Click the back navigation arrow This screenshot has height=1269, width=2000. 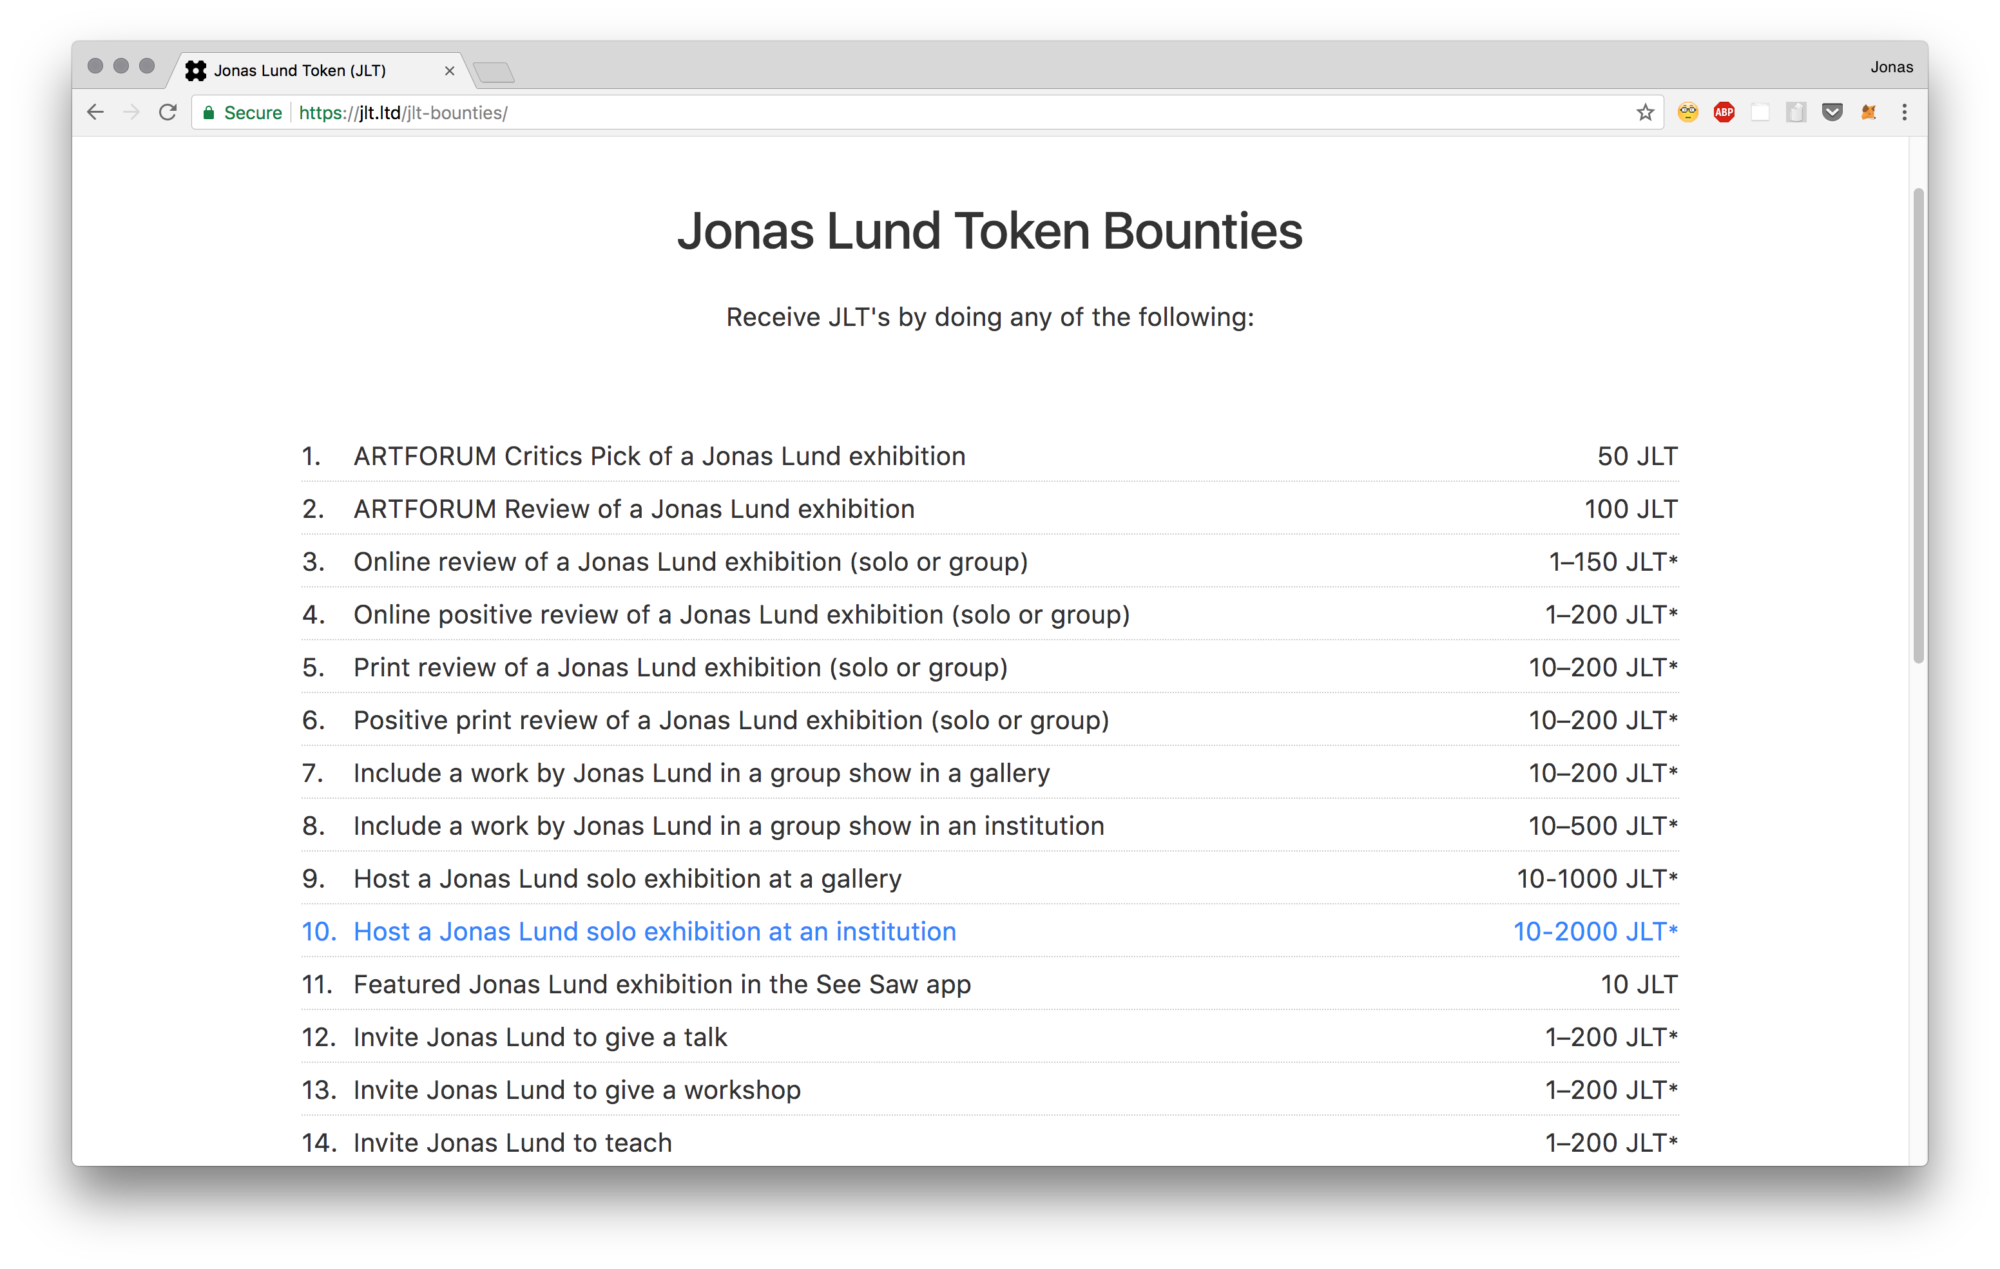pos(95,112)
